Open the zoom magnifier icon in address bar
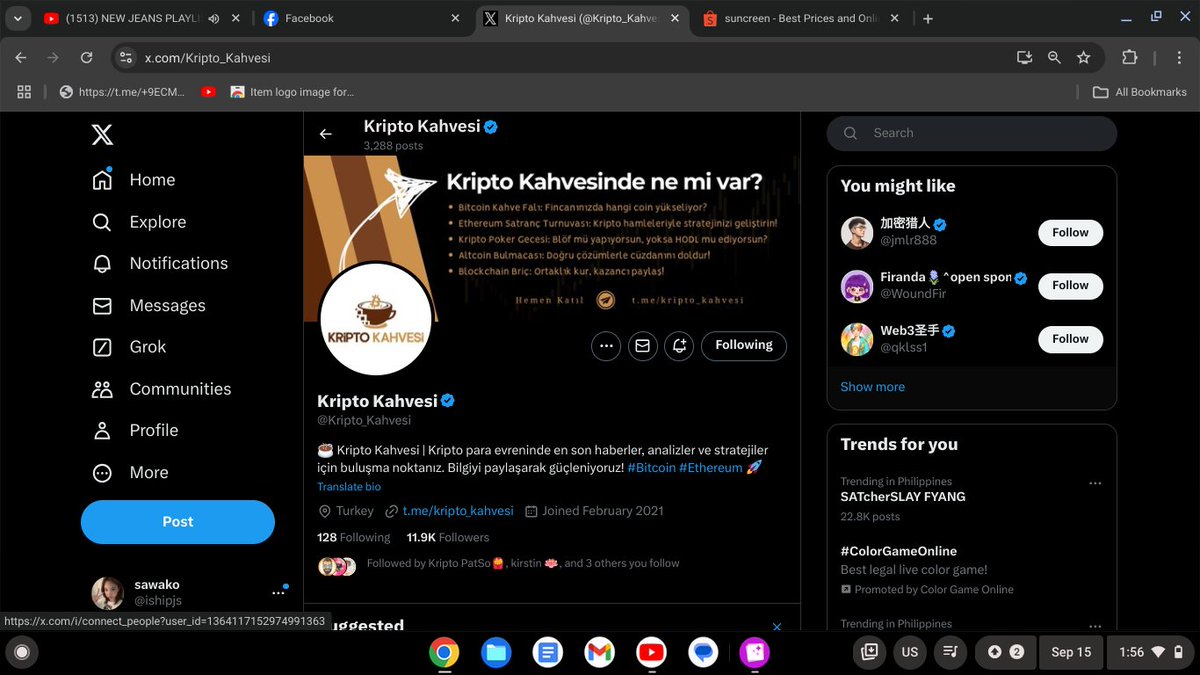The height and width of the screenshot is (675, 1200). click(x=1054, y=58)
